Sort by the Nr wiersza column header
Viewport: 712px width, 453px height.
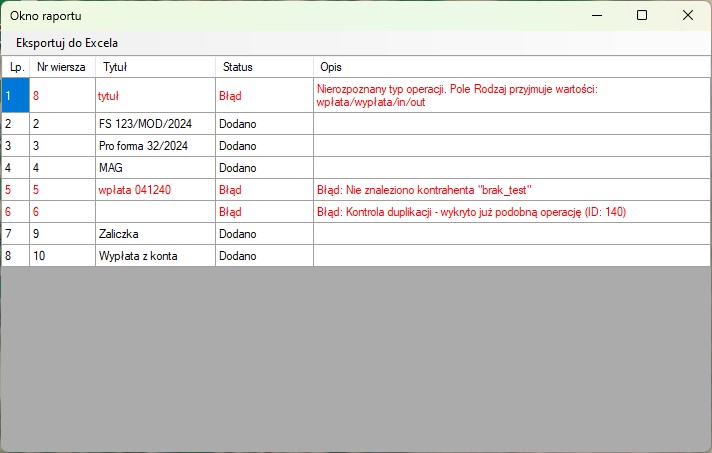(x=61, y=67)
